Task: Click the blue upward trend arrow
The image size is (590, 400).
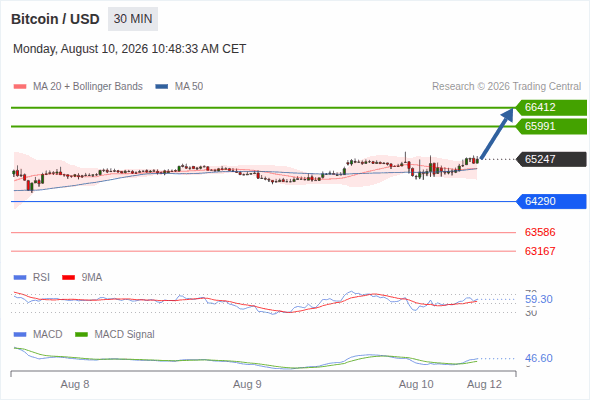Action: tap(497, 134)
